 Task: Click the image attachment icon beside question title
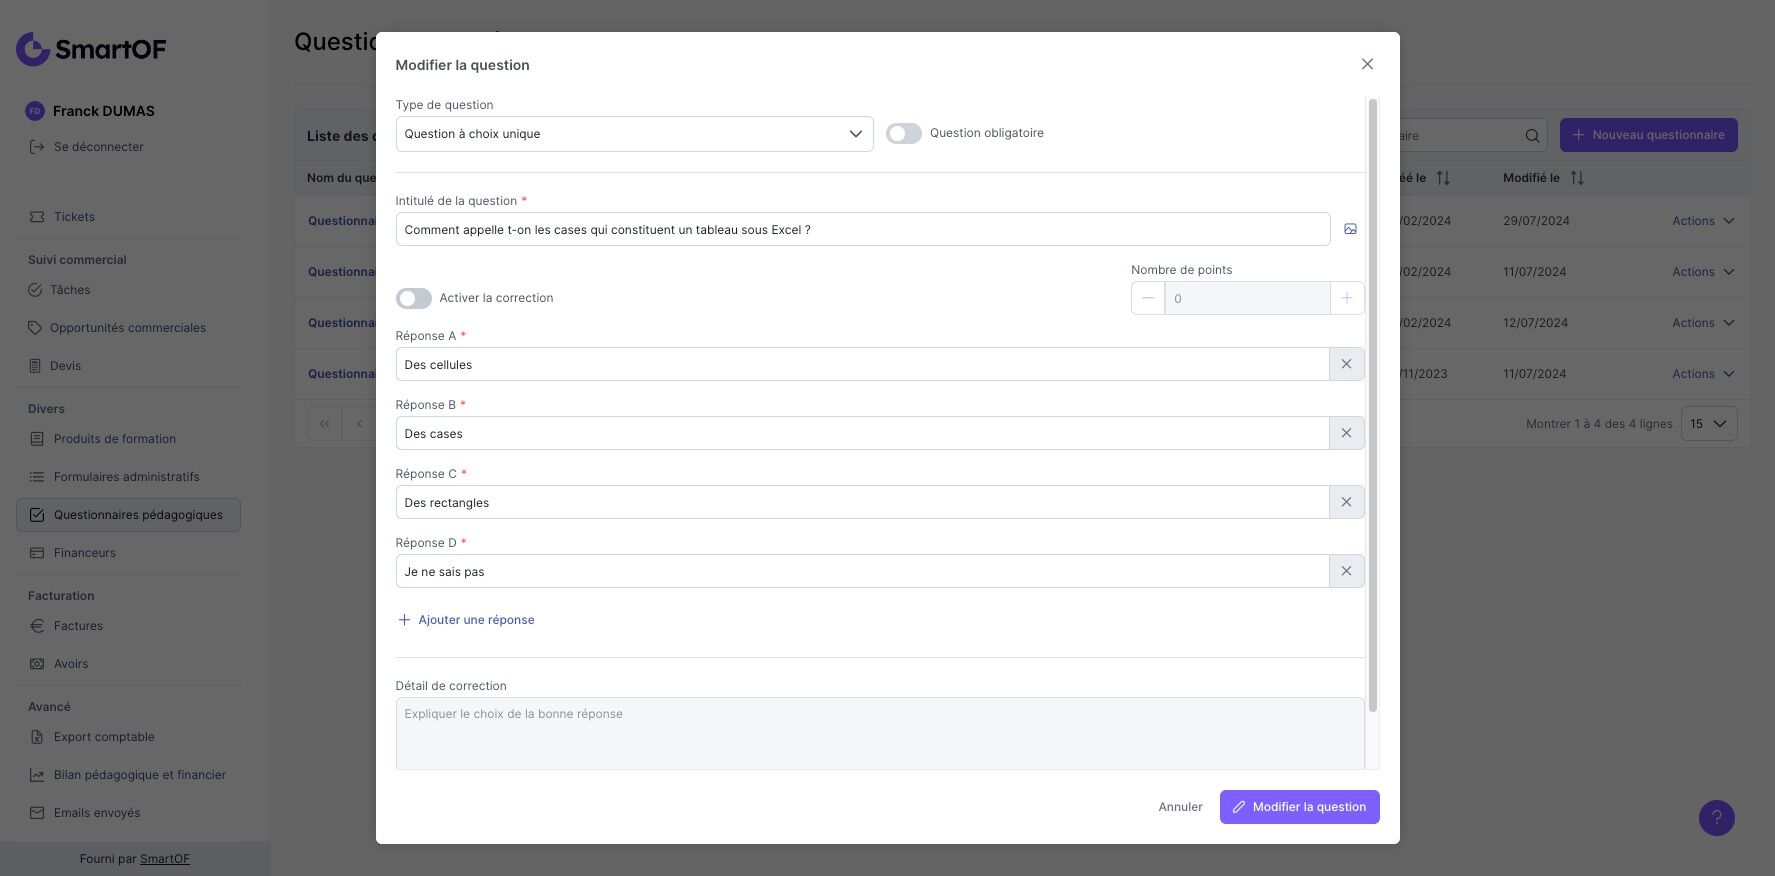coord(1350,229)
